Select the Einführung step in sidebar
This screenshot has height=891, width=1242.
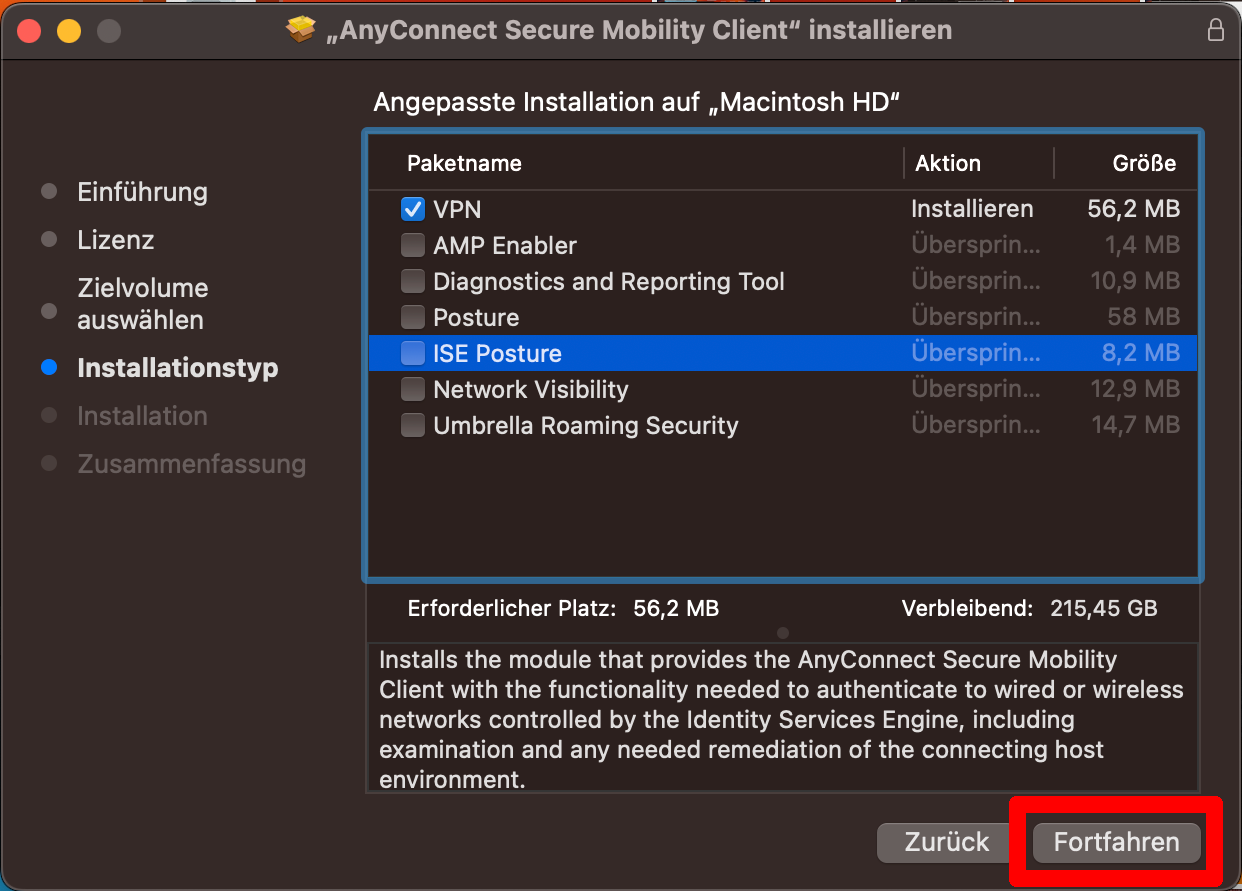point(142,192)
